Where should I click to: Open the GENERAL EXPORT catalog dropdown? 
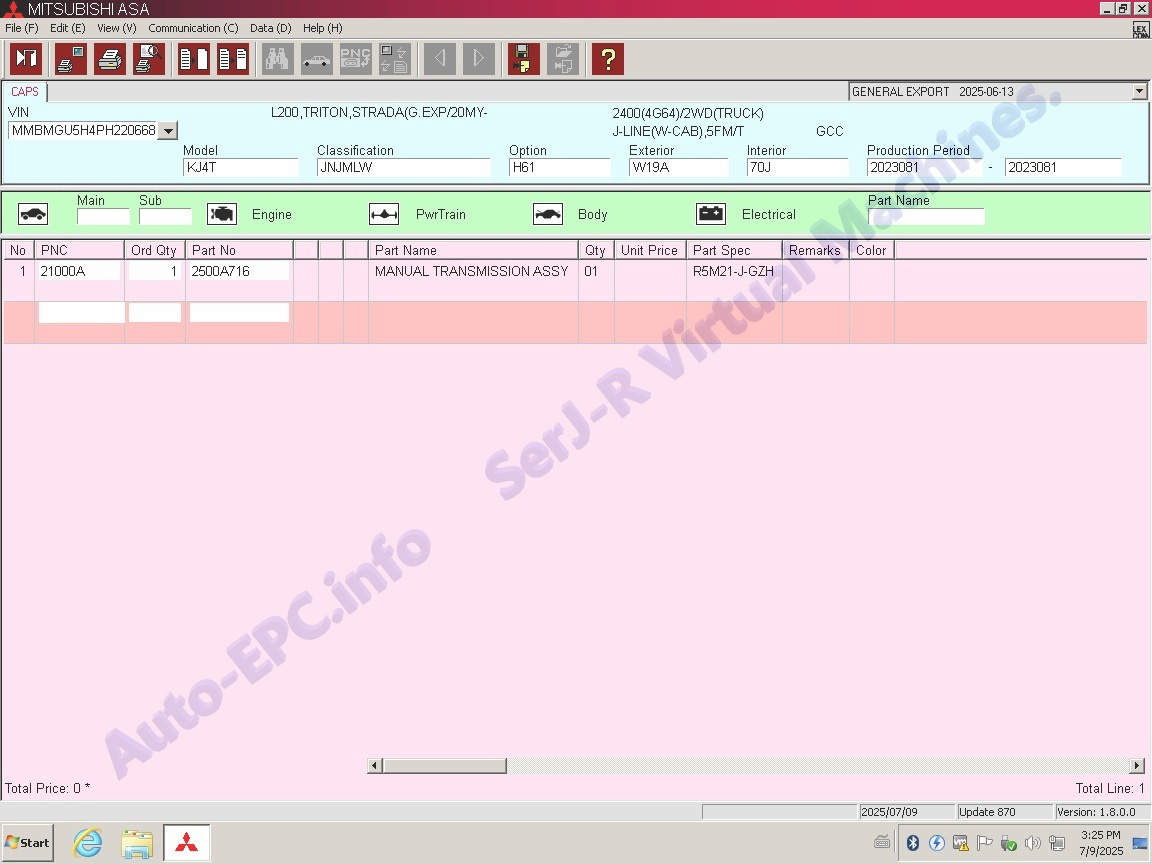[1139, 92]
